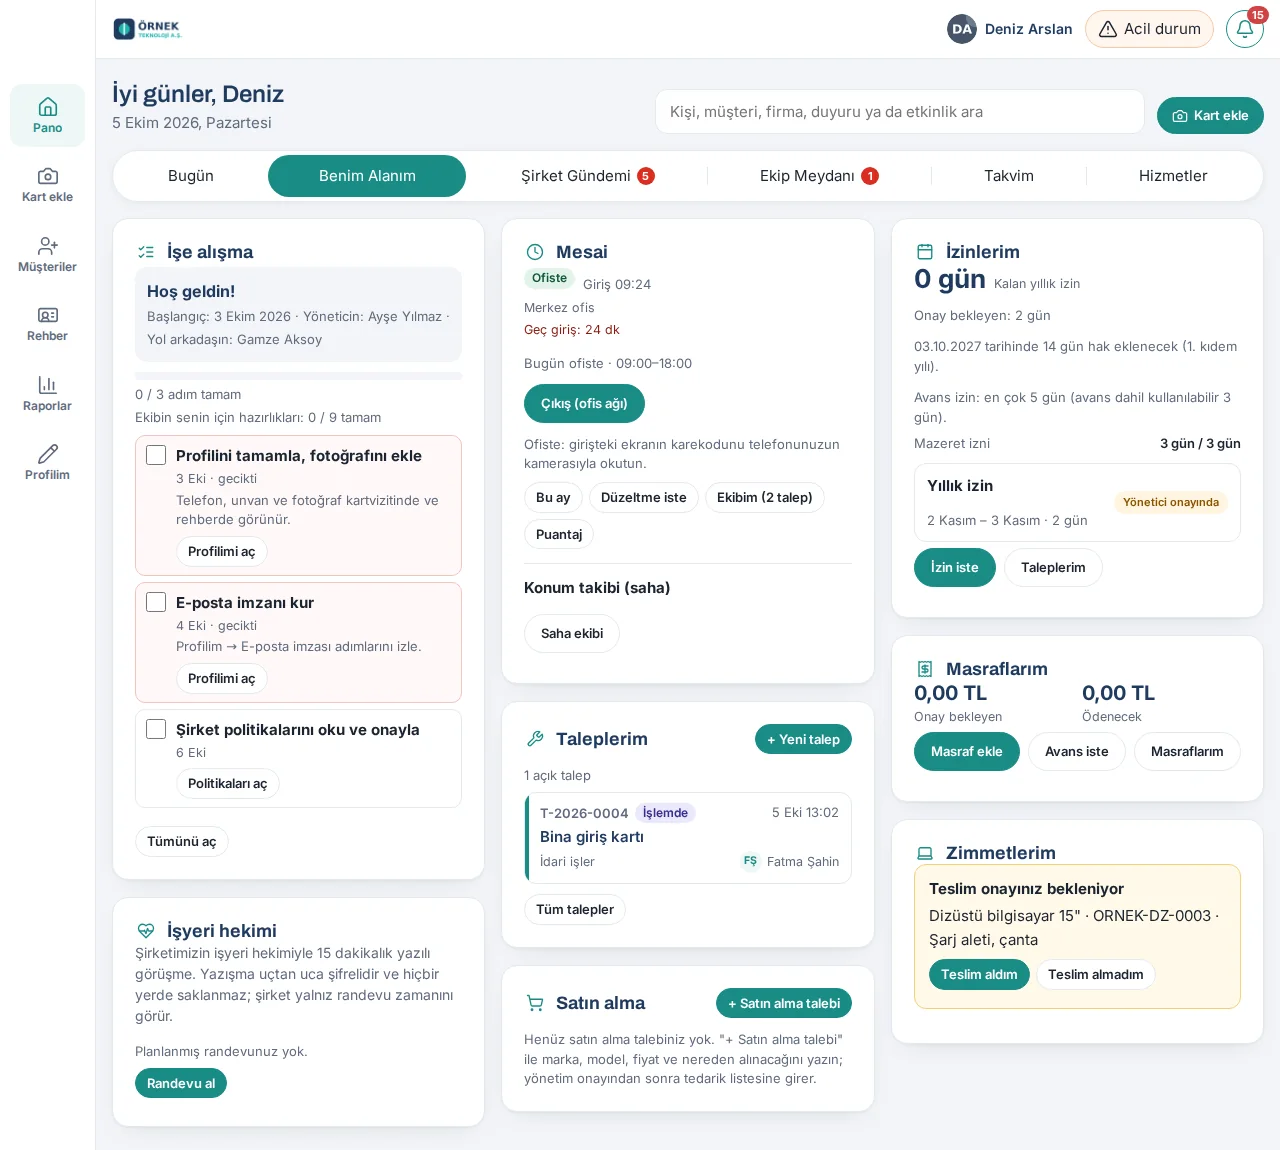Viewport: 1280px width, 1150px height.
Task: Click the wrench icon beside Taleplerim
Action: click(535, 739)
